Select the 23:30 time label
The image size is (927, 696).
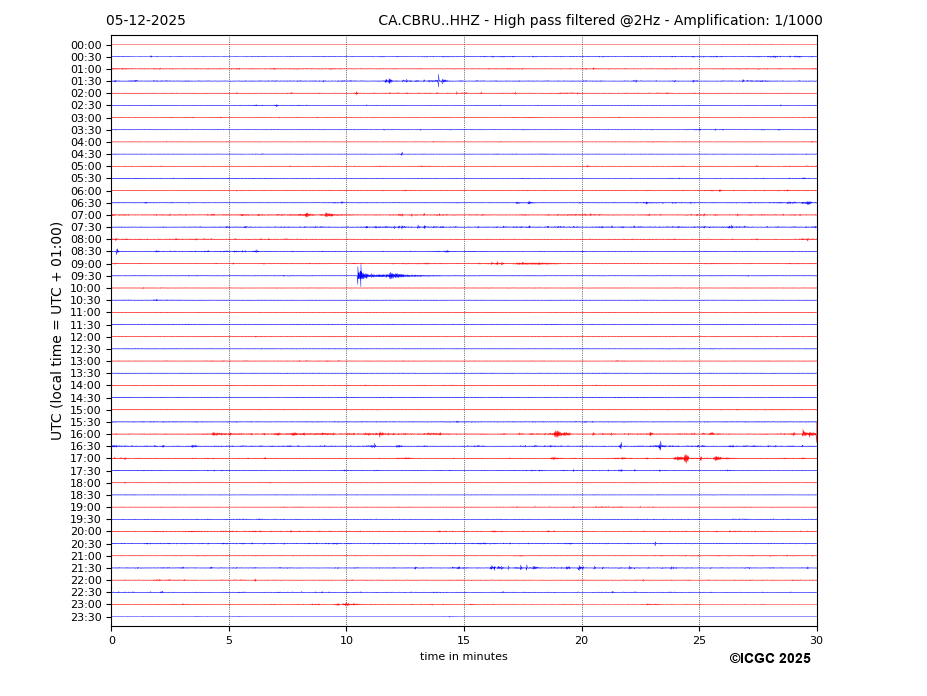point(86,617)
